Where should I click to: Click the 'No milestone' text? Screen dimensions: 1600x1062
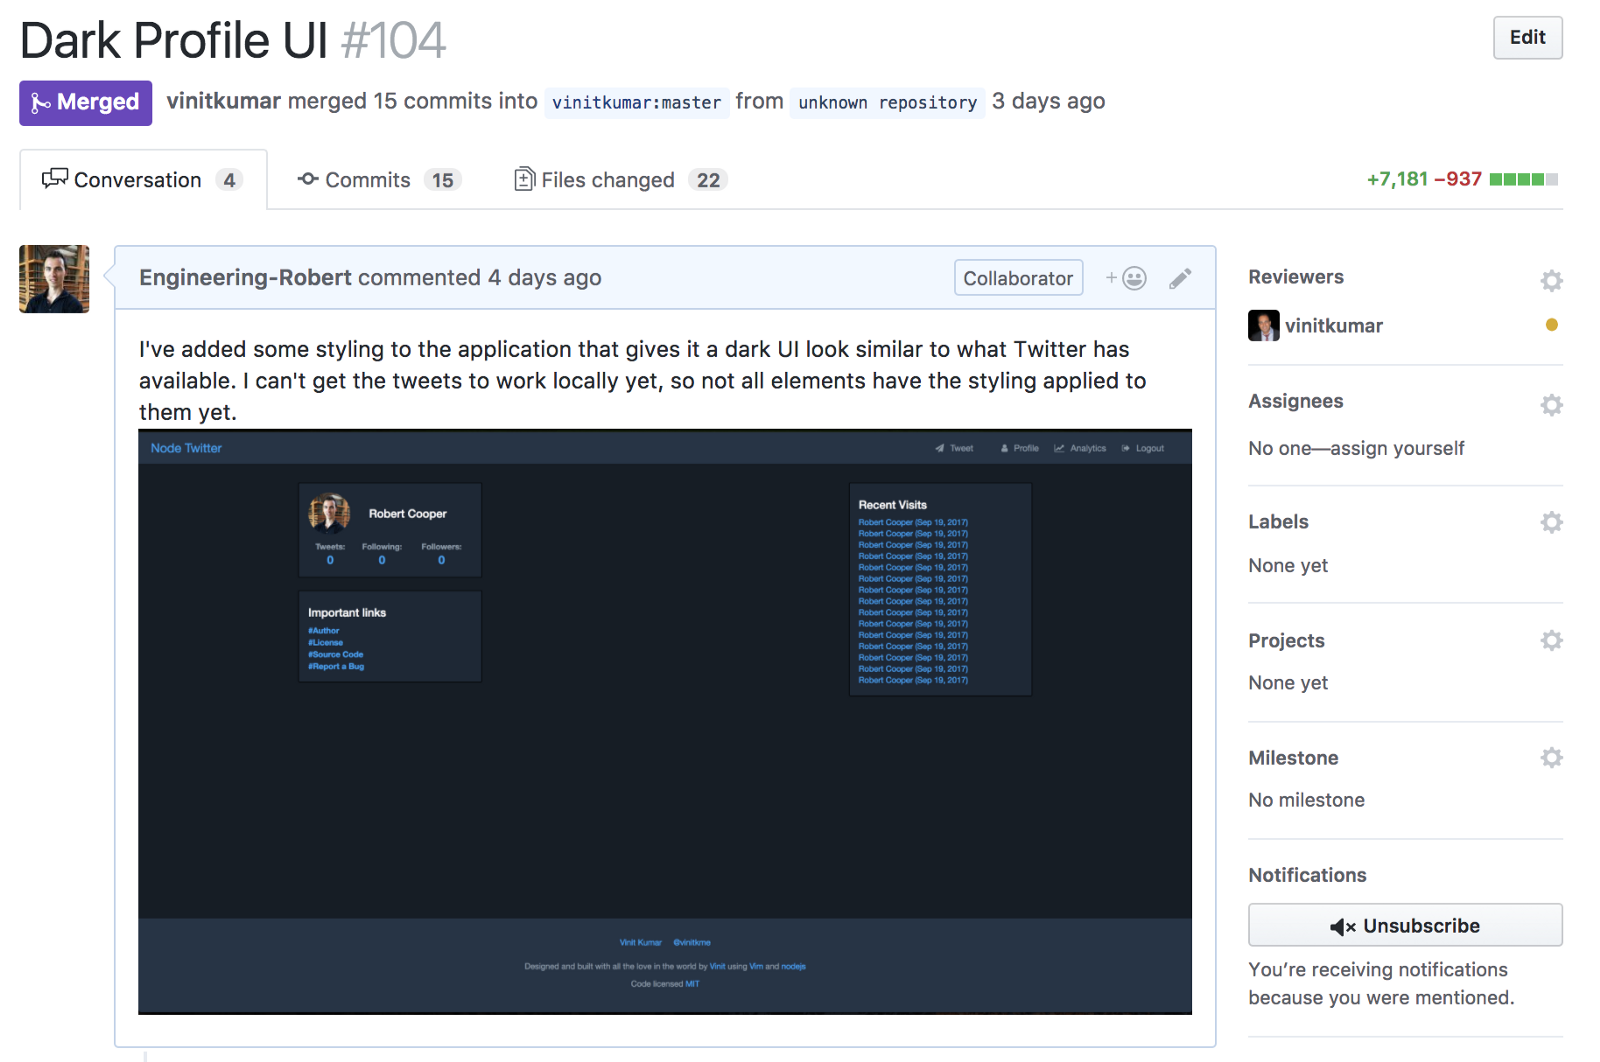pos(1306,800)
